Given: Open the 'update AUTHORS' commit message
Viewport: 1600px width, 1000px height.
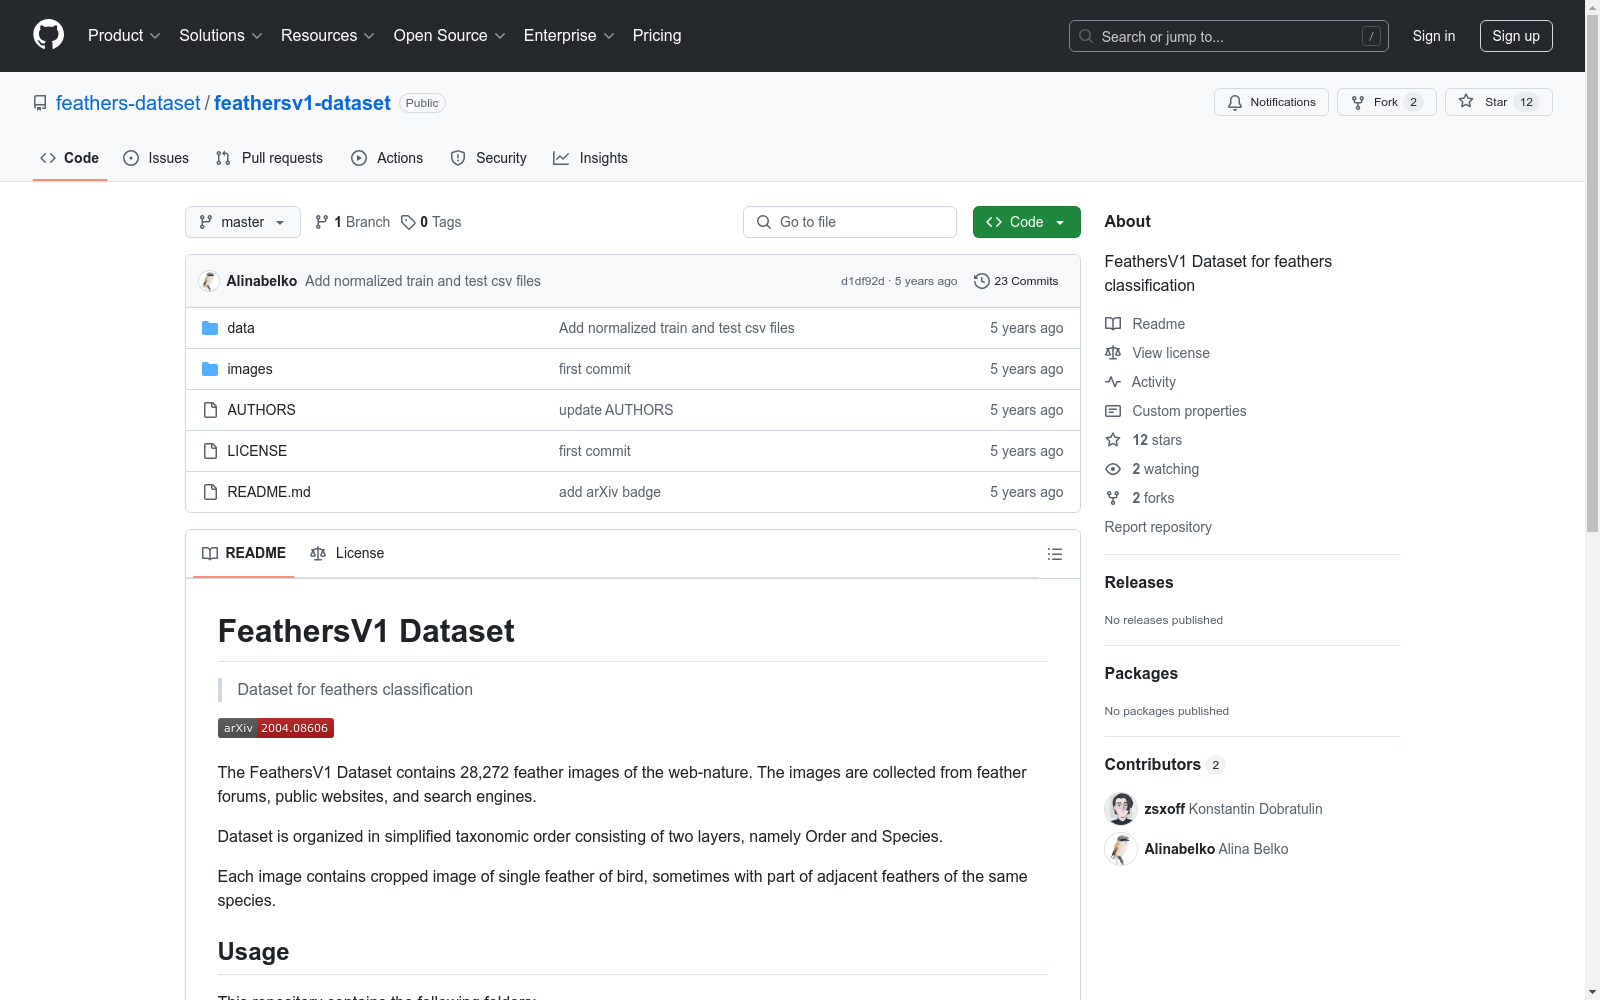Looking at the screenshot, I should (616, 410).
